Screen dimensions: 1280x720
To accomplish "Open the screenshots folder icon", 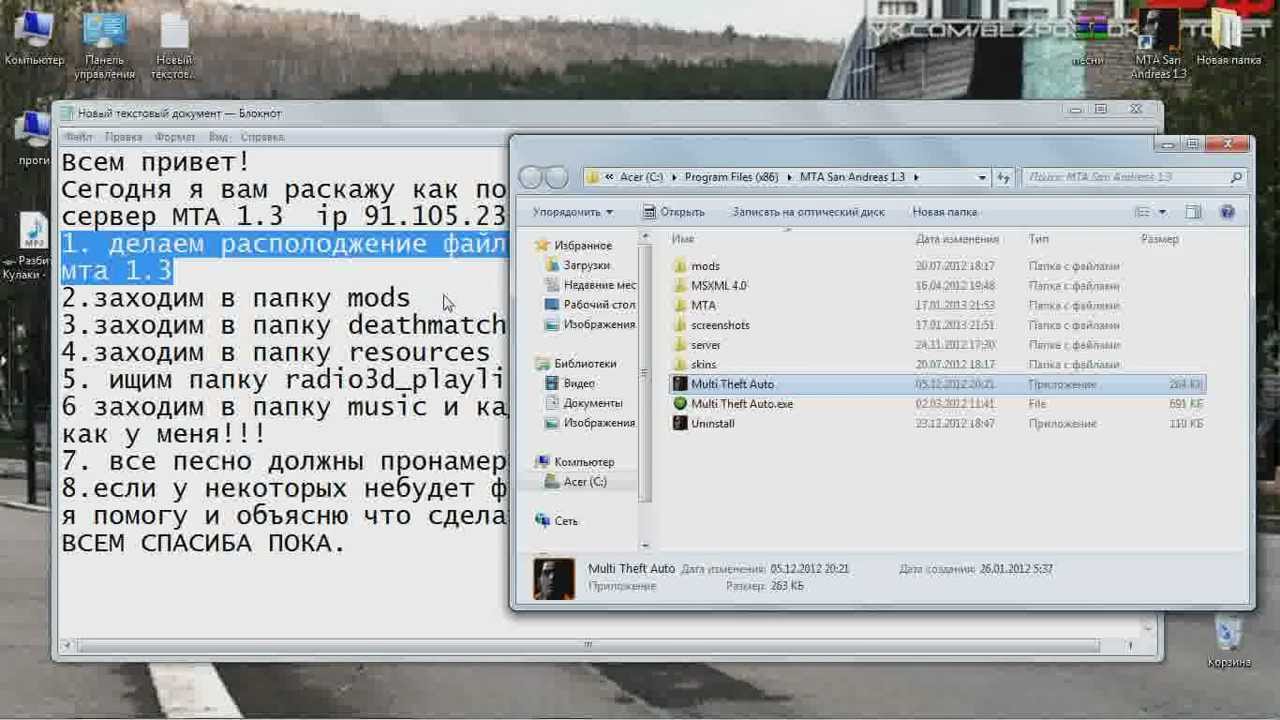I will [680, 325].
